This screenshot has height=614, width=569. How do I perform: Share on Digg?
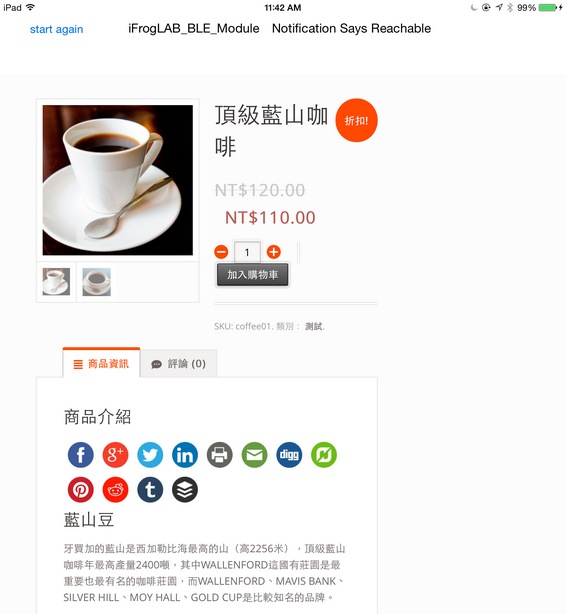point(289,455)
